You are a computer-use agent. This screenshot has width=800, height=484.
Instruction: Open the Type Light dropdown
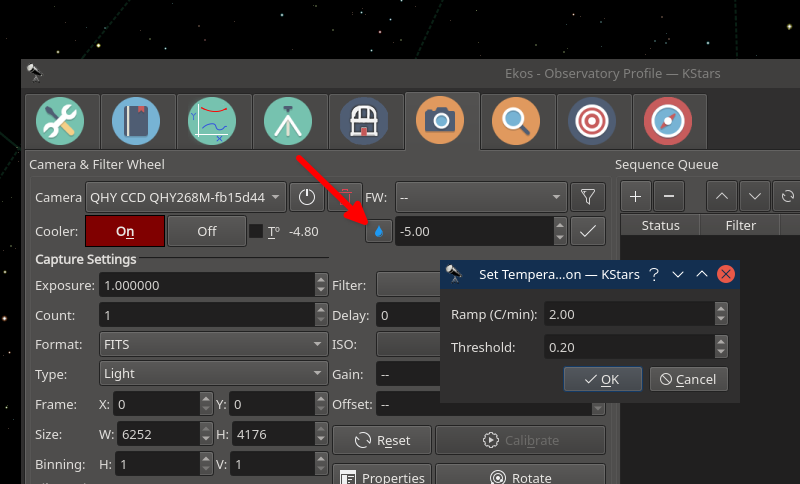(x=213, y=374)
